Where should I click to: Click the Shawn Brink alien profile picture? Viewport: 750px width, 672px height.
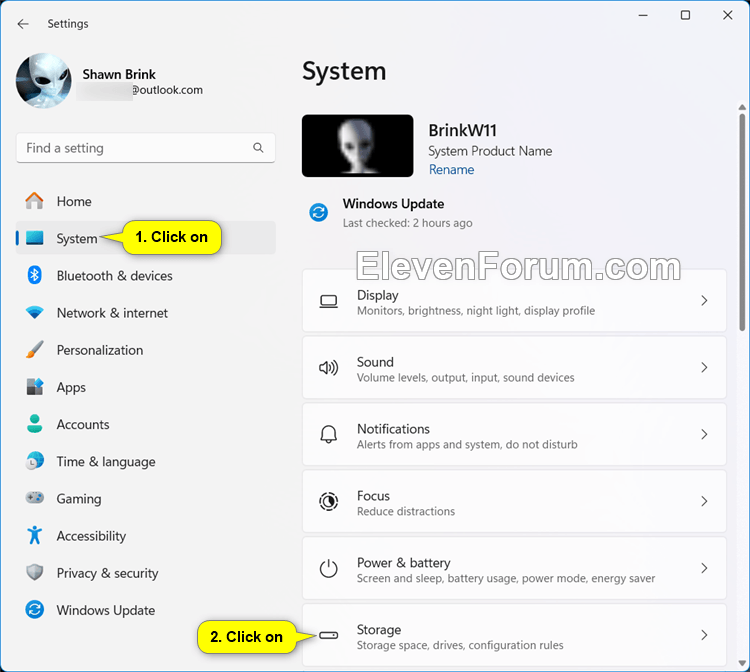[x=44, y=80]
